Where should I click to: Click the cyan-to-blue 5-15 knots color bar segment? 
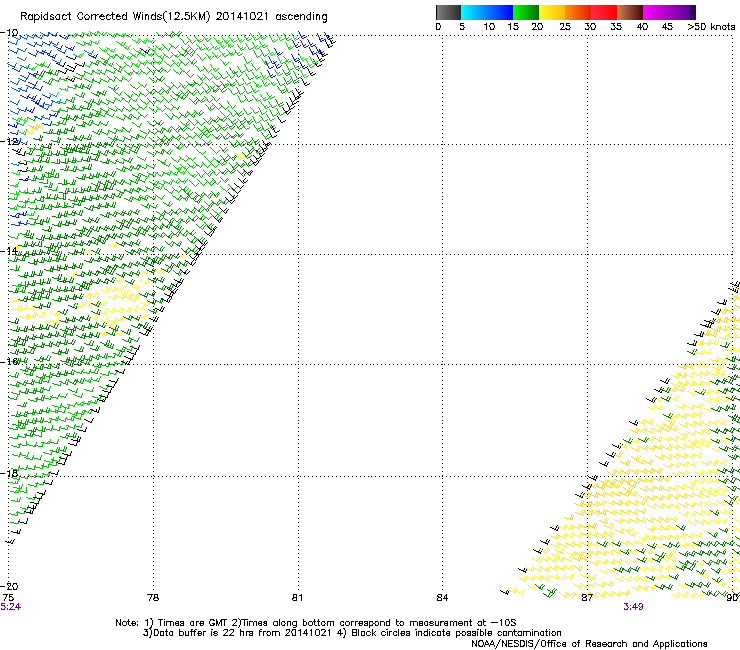tap(487, 12)
